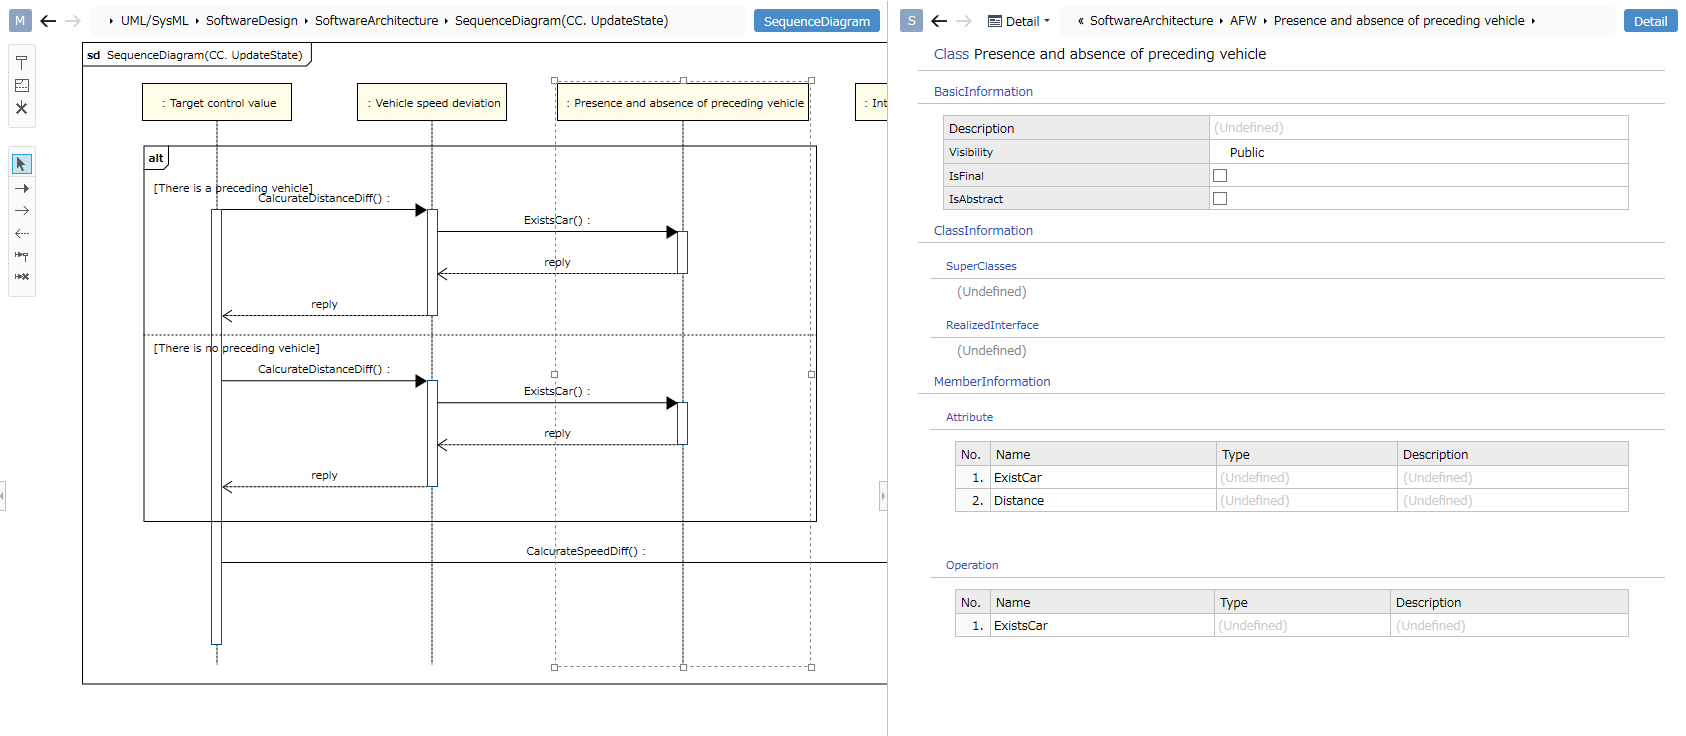
Task: Select the dashed reply message tool
Action: (21, 233)
